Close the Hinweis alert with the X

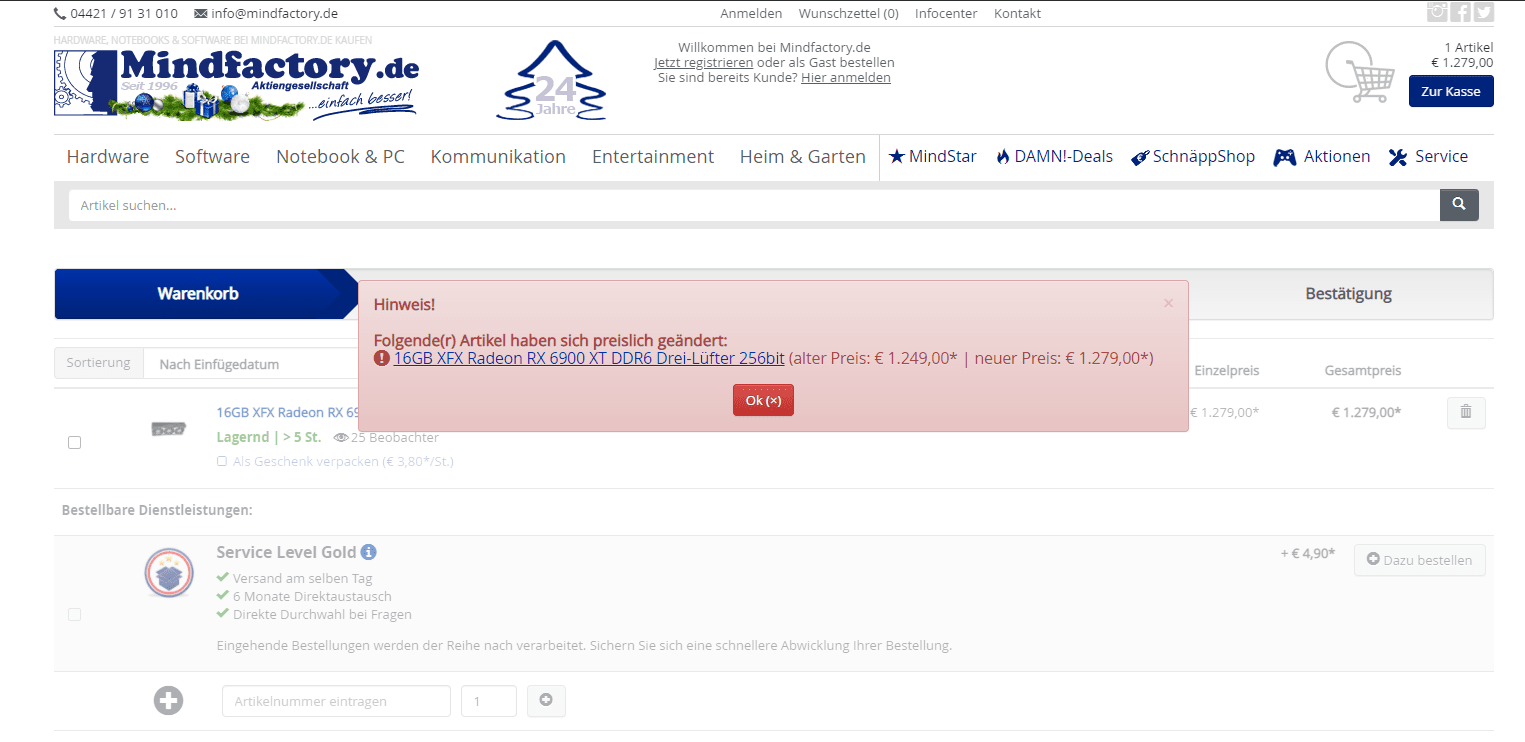point(1168,303)
